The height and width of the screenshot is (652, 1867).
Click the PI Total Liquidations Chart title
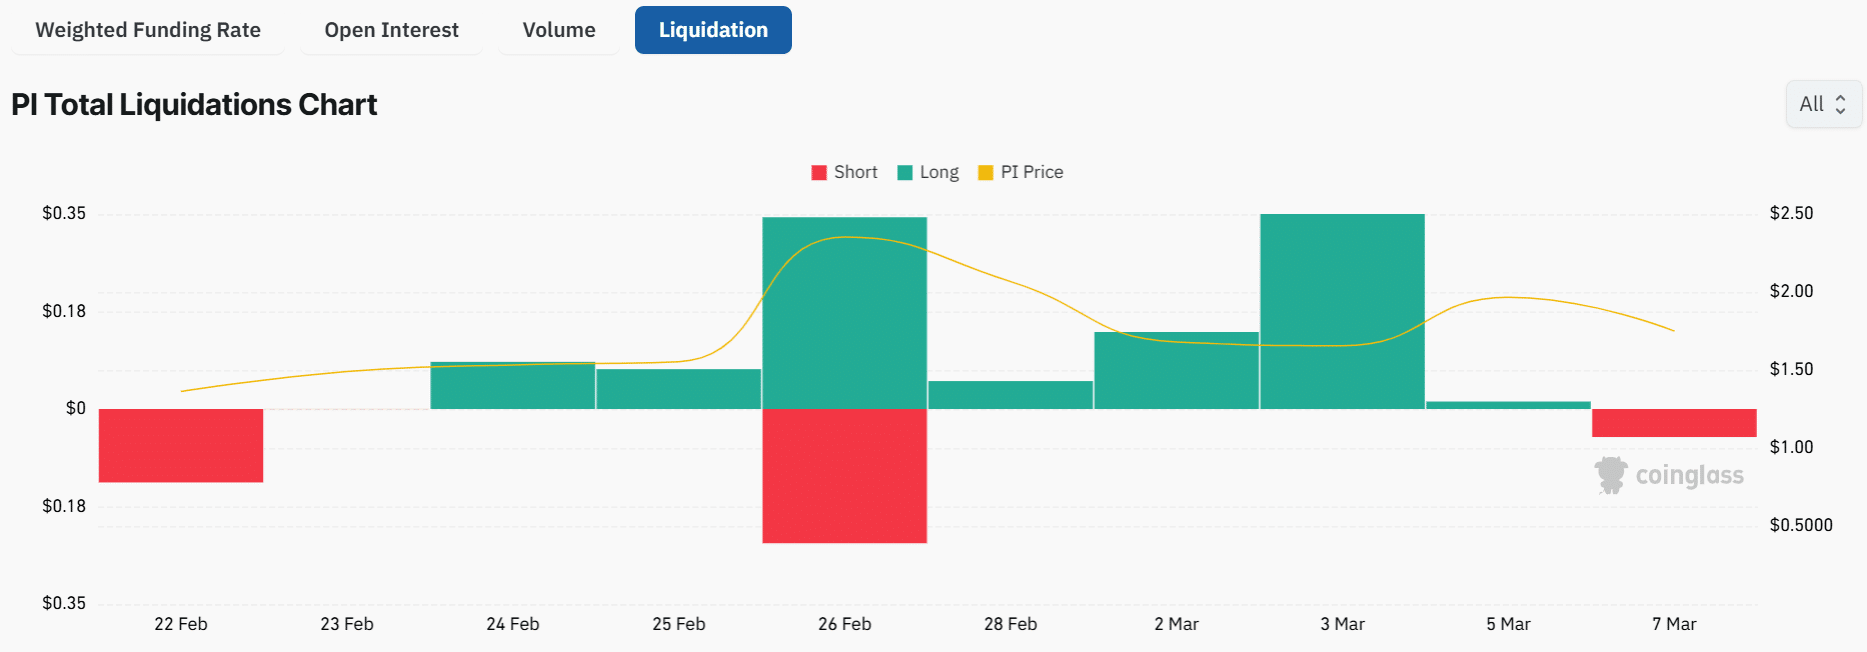coord(194,105)
